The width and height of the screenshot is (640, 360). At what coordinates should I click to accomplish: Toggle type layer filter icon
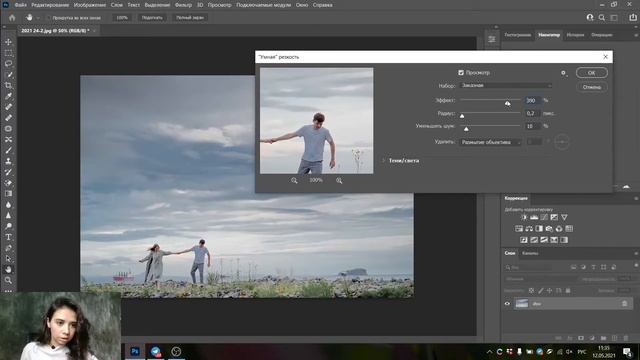pos(593,267)
